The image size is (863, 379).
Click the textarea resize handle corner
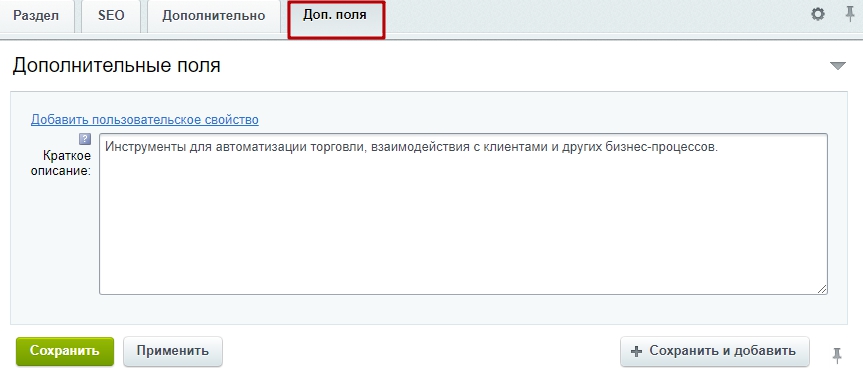click(x=822, y=289)
